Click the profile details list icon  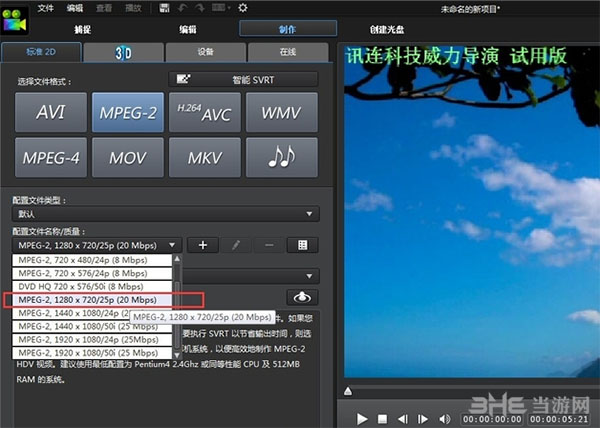302,245
